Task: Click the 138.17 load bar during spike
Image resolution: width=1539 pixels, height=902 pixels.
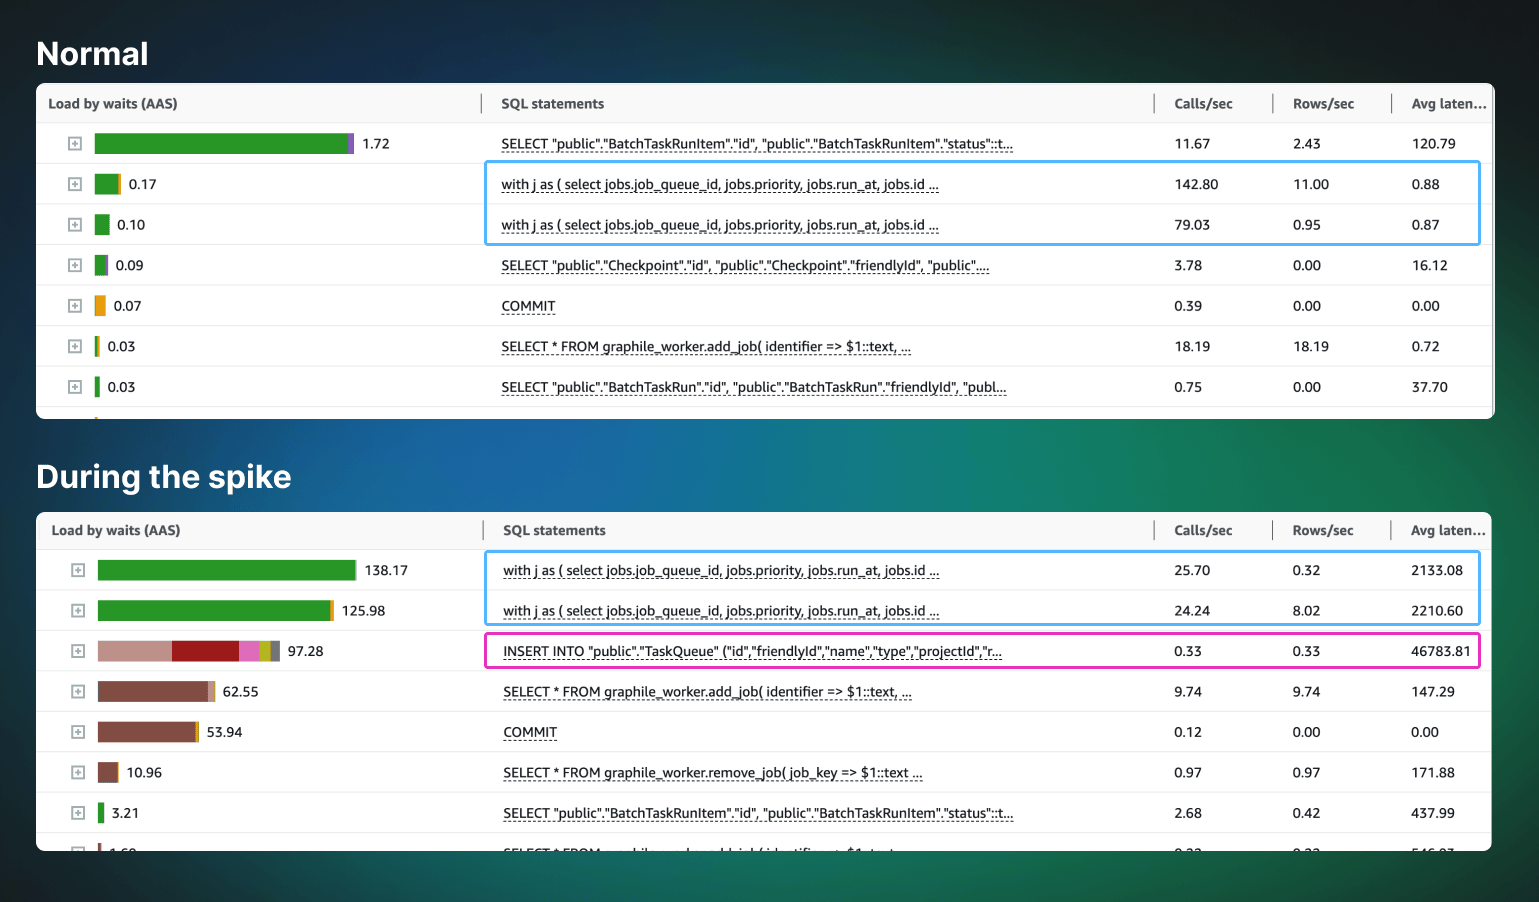Action: click(x=227, y=570)
